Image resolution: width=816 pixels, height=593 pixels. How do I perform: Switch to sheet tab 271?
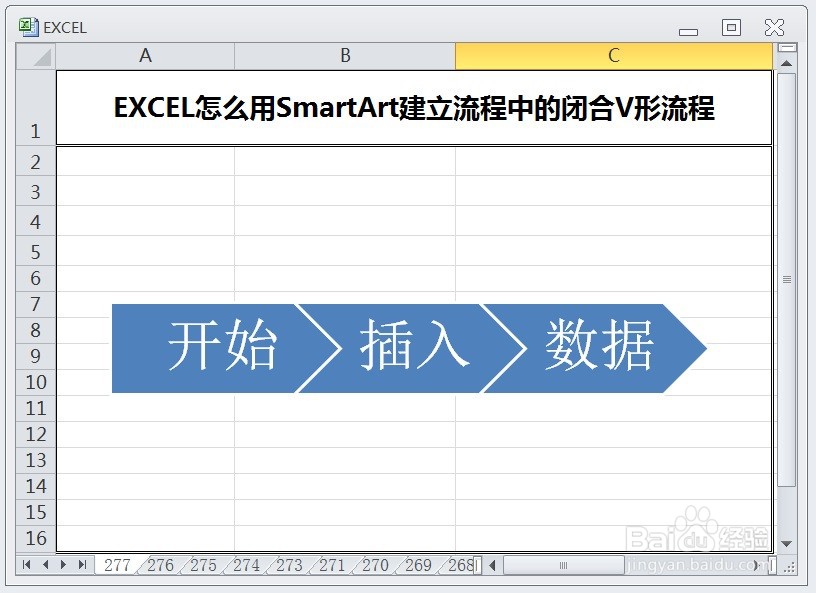click(x=332, y=565)
